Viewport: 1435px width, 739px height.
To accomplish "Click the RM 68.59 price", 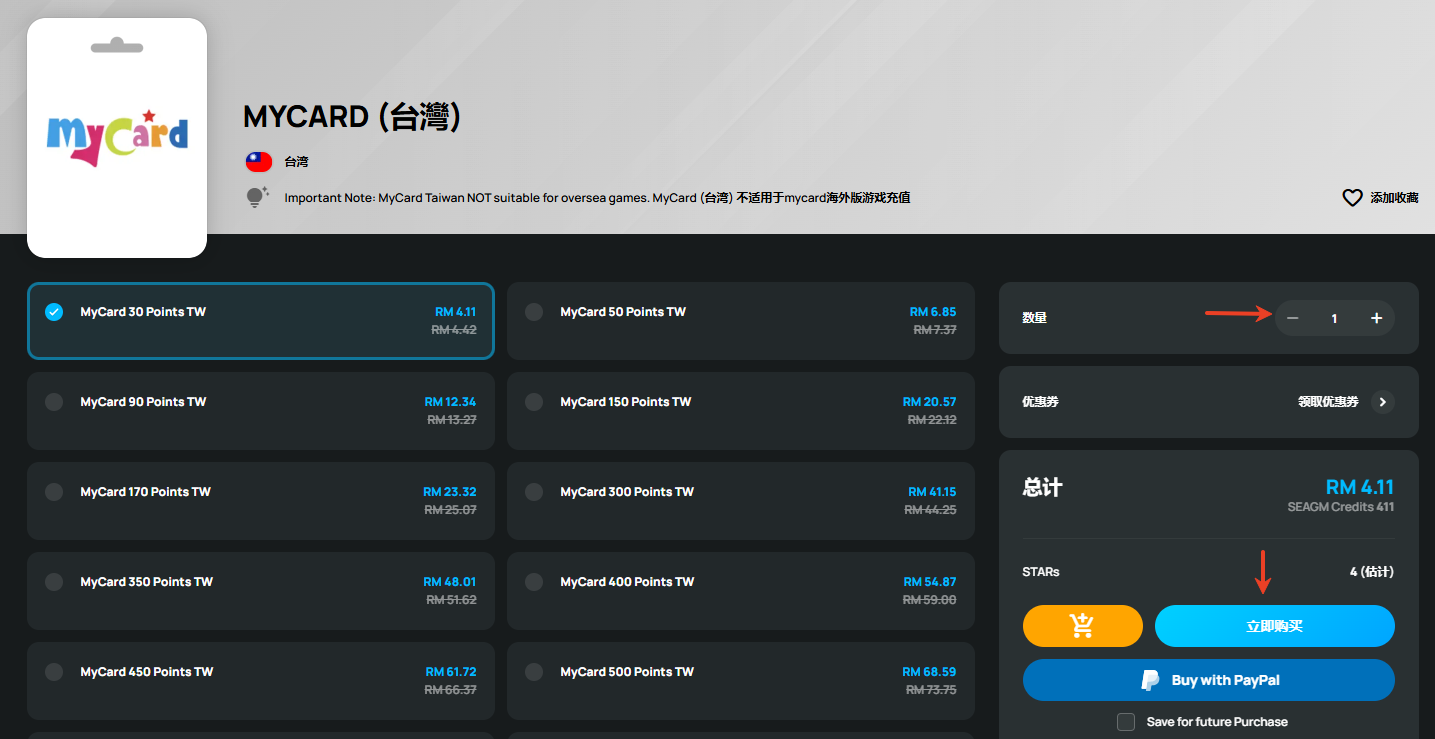I will pyautogui.click(x=929, y=672).
